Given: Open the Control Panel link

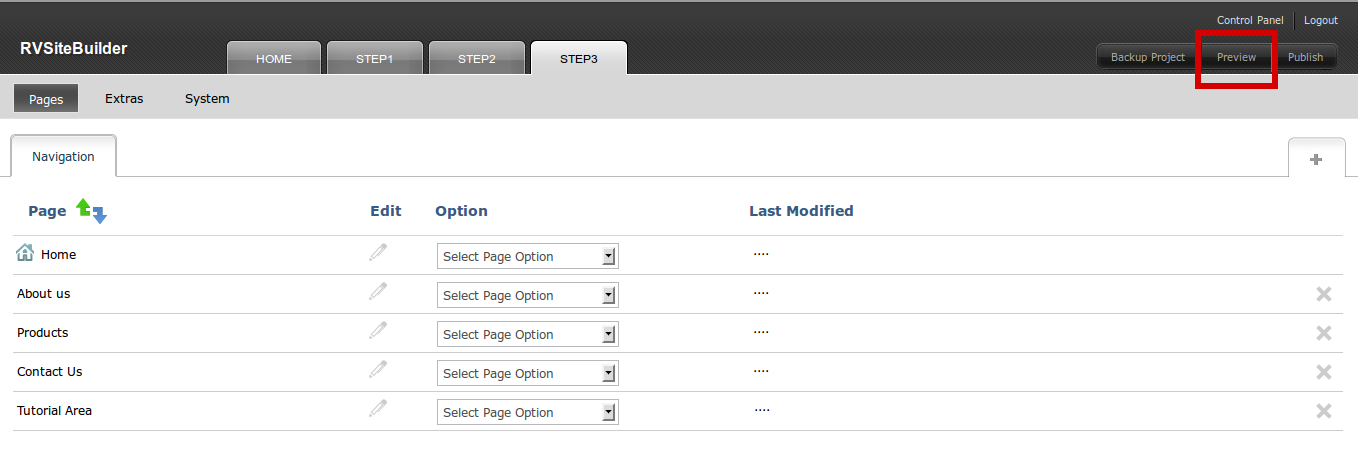Looking at the screenshot, I should pyautogui.click(x=1250, y=21).
